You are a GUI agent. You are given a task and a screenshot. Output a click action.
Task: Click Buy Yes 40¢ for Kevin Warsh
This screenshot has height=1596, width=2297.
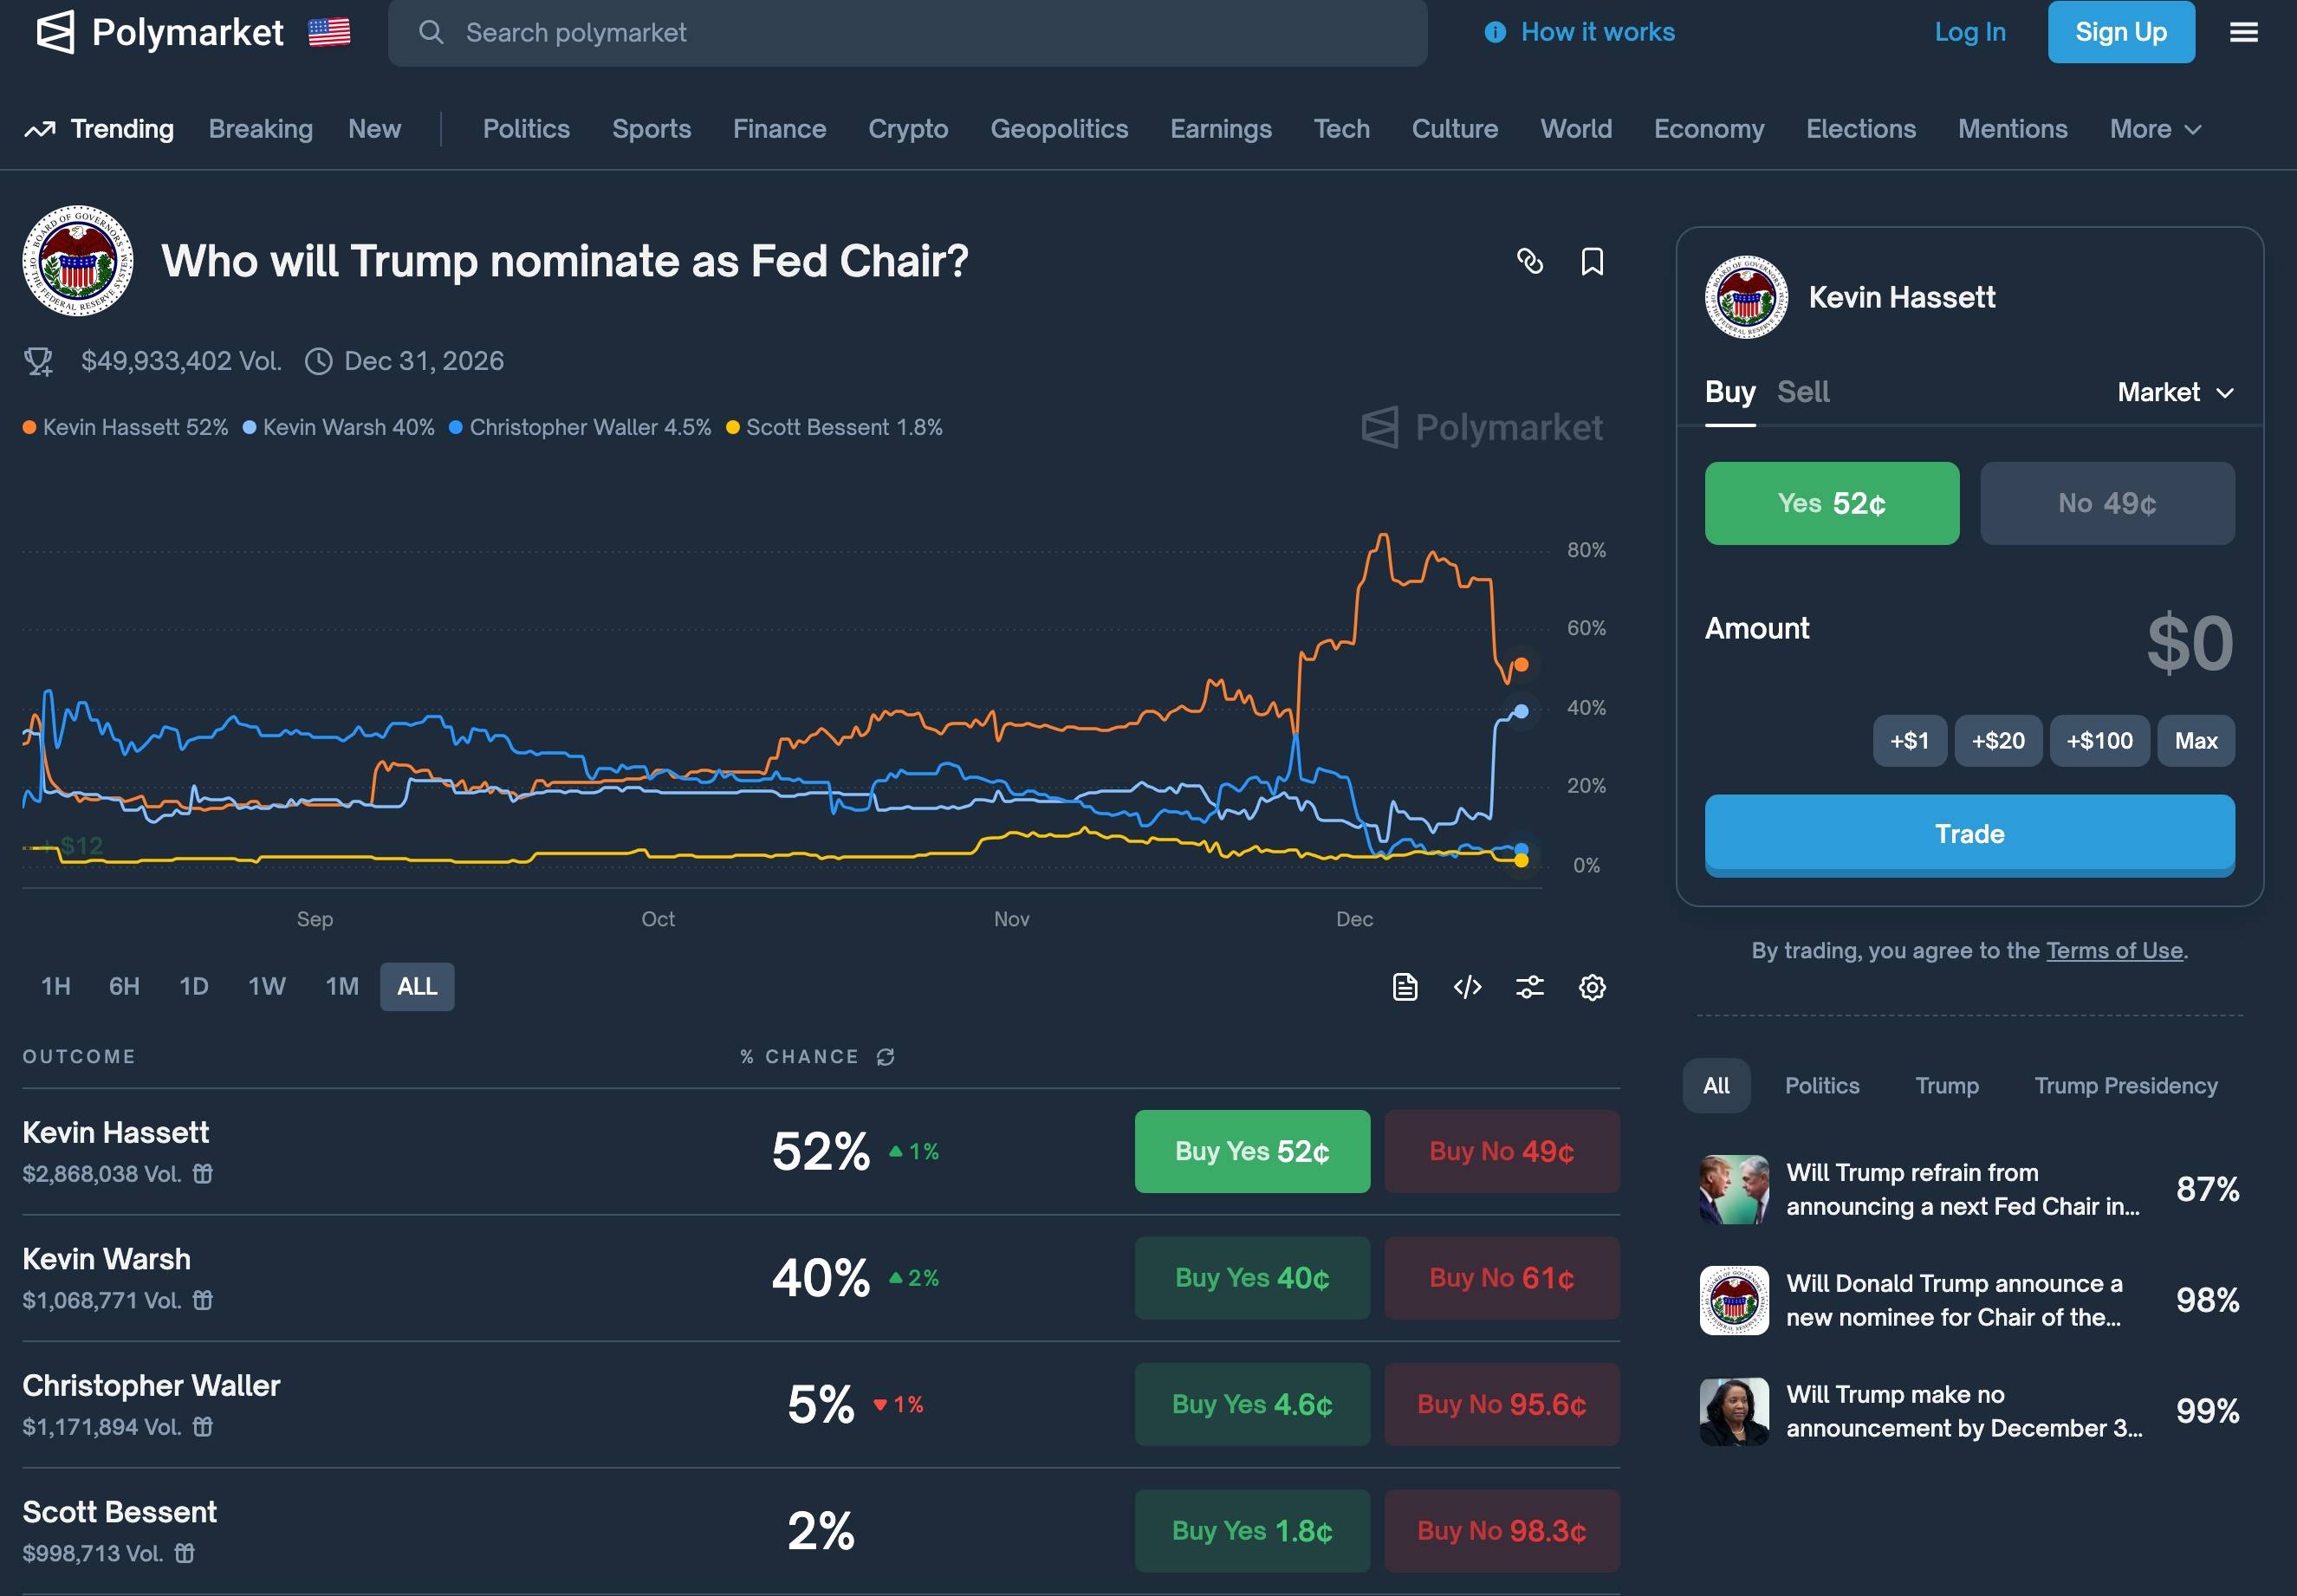tap(1252, 1278)
